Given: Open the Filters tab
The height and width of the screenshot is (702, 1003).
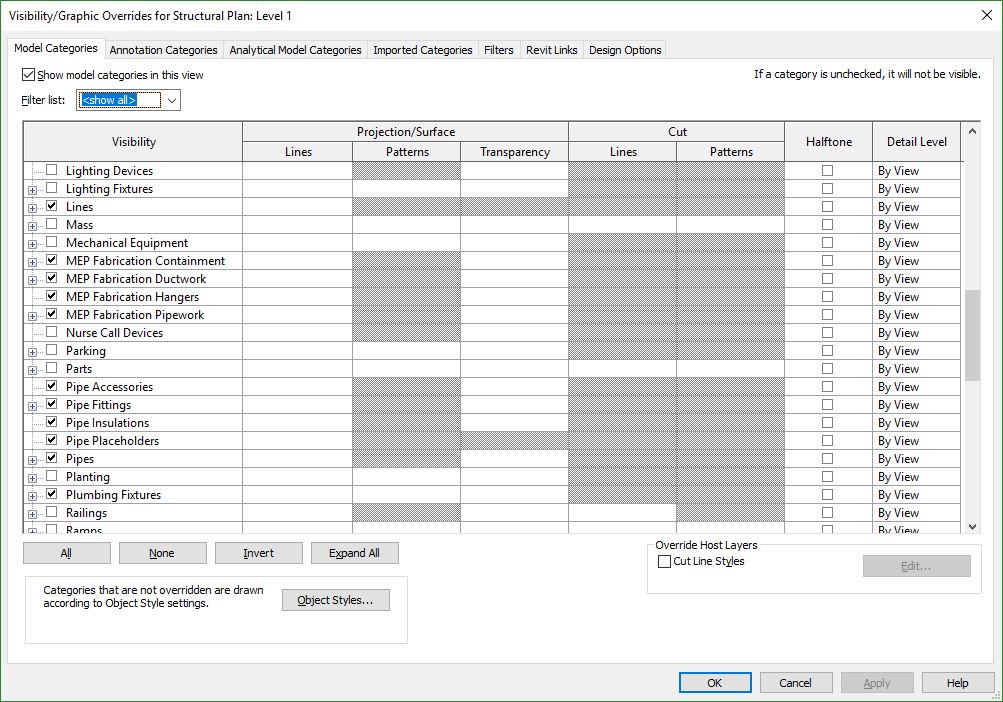Looking at the screenshot, I should pyautogui.click(x=498, y=49).
